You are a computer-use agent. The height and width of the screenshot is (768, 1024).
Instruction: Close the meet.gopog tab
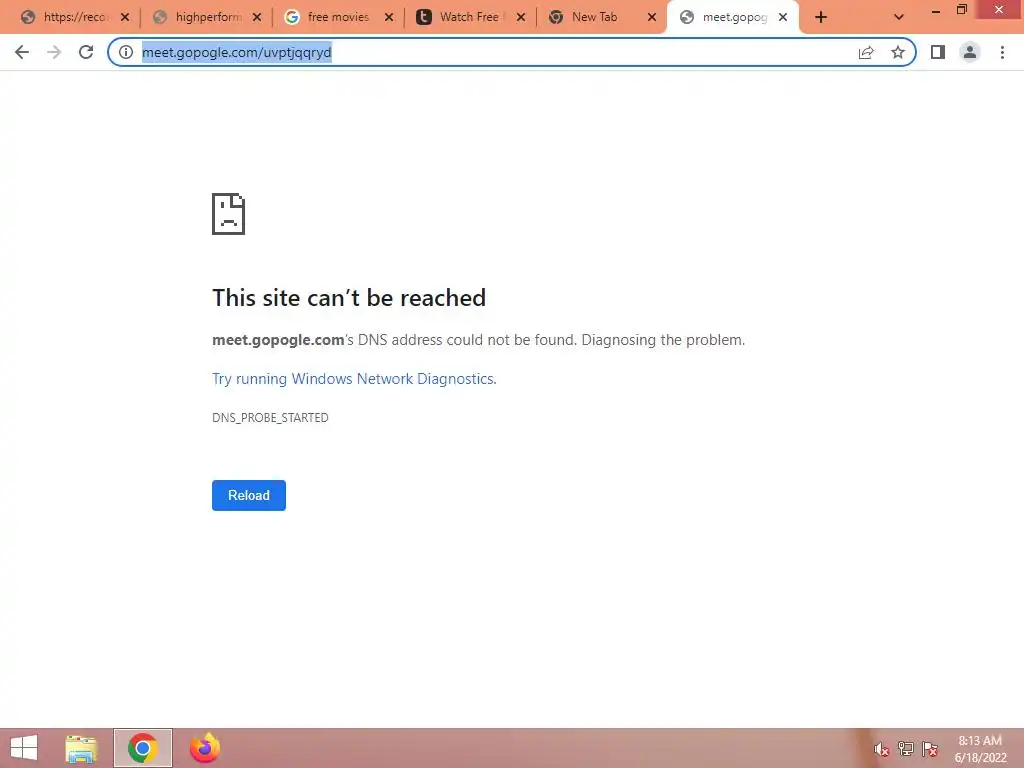tap(783, 18)
